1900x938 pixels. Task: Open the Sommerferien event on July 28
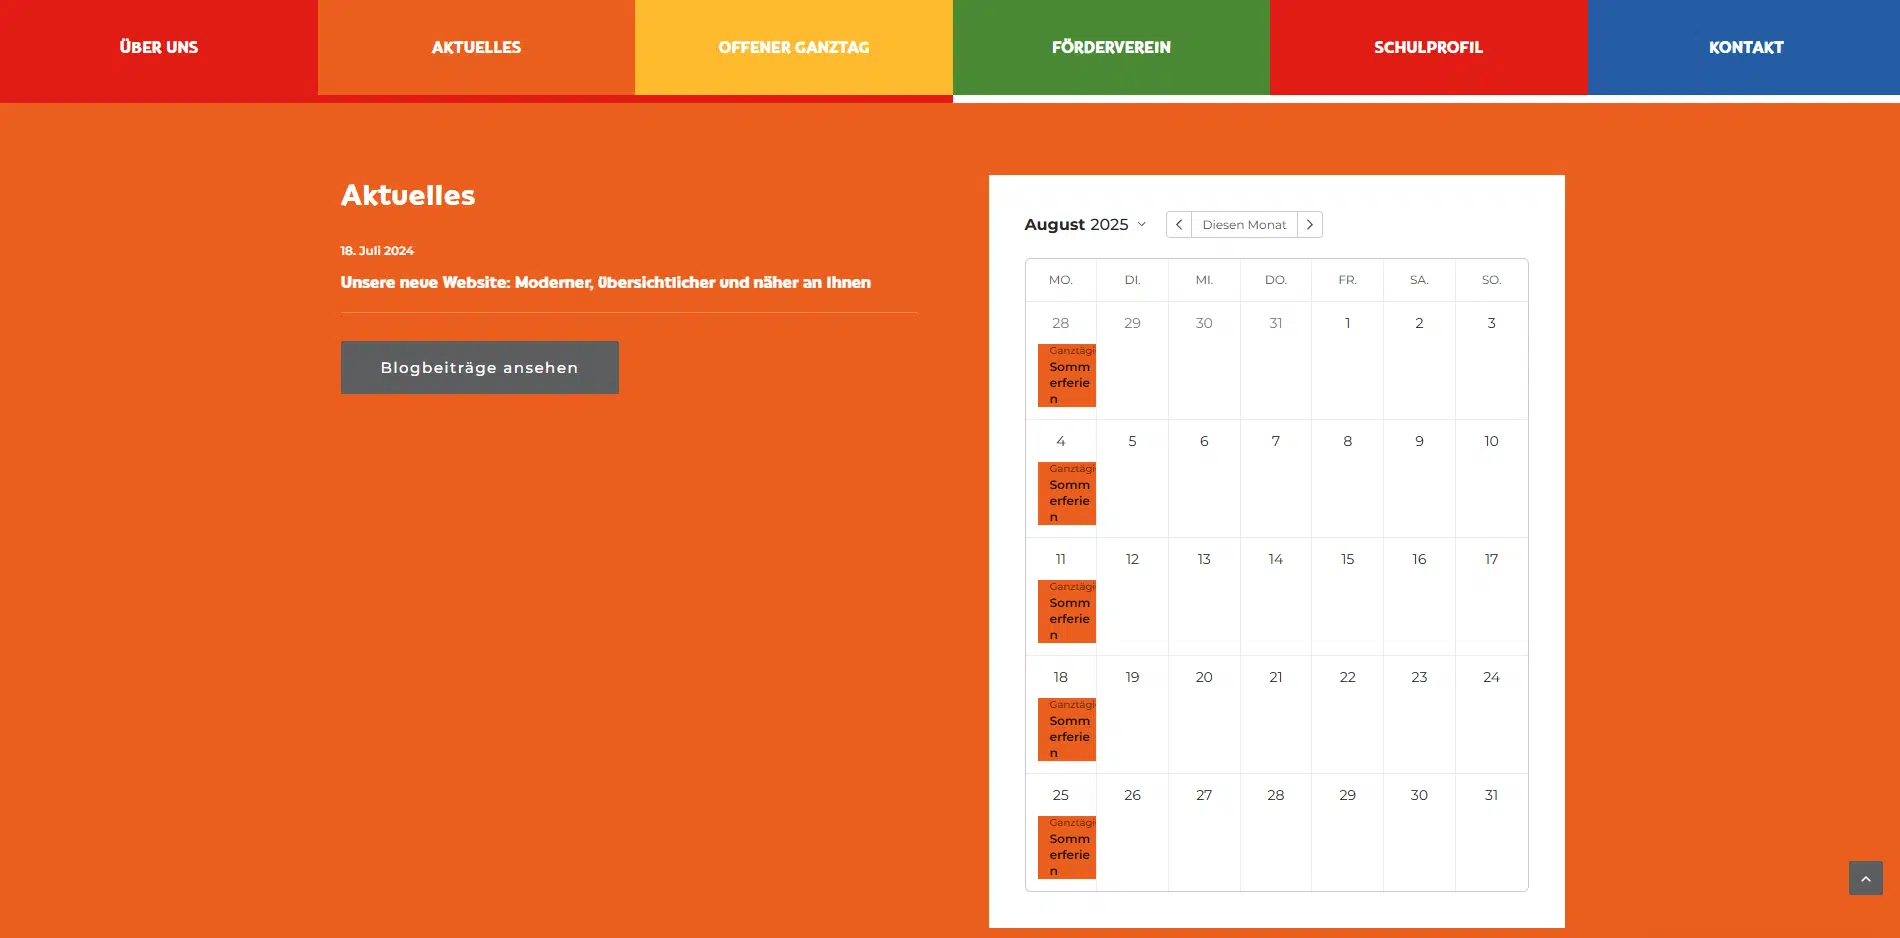pos(1067,376)
